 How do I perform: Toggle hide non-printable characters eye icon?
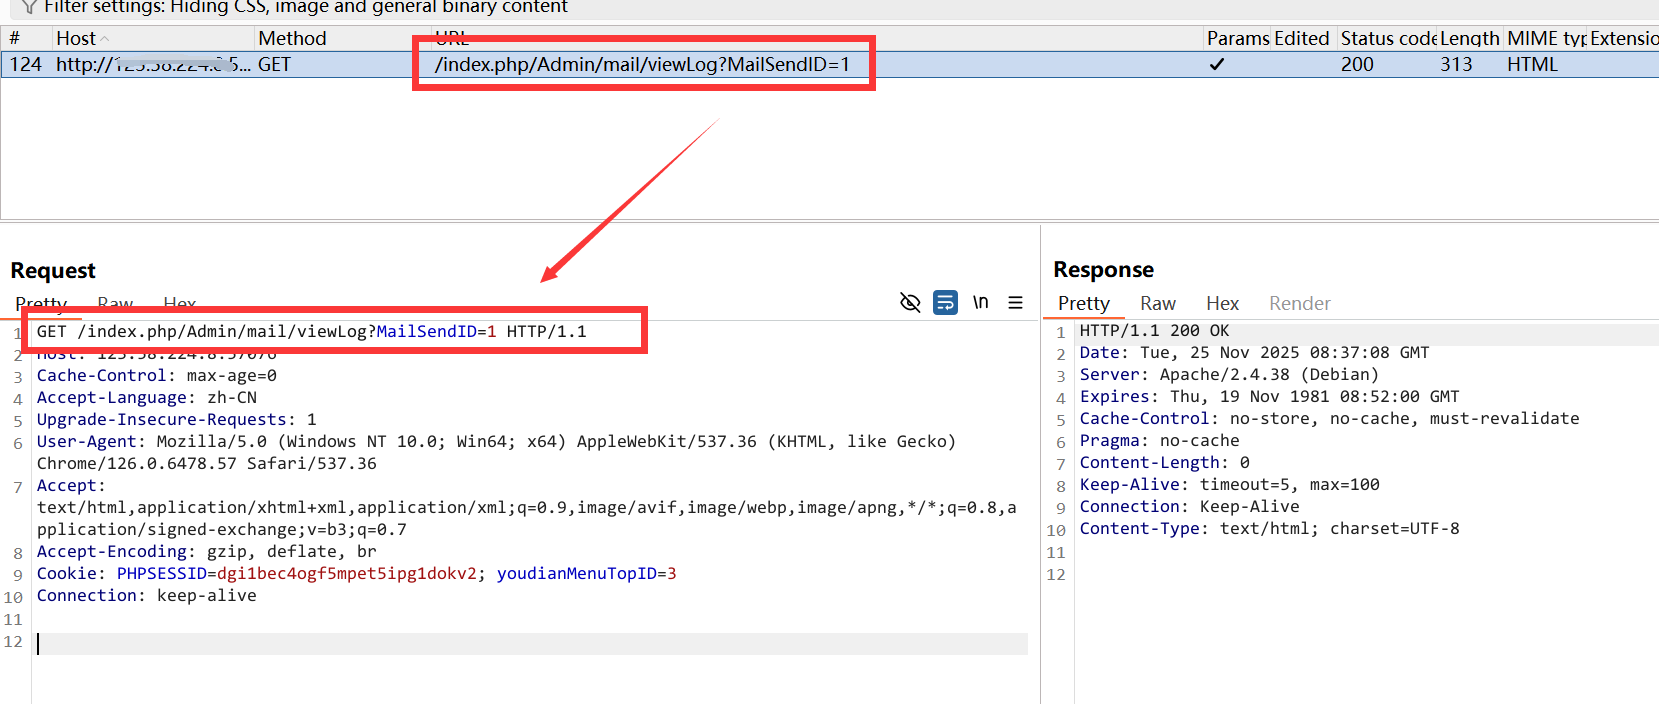point(910,302)
